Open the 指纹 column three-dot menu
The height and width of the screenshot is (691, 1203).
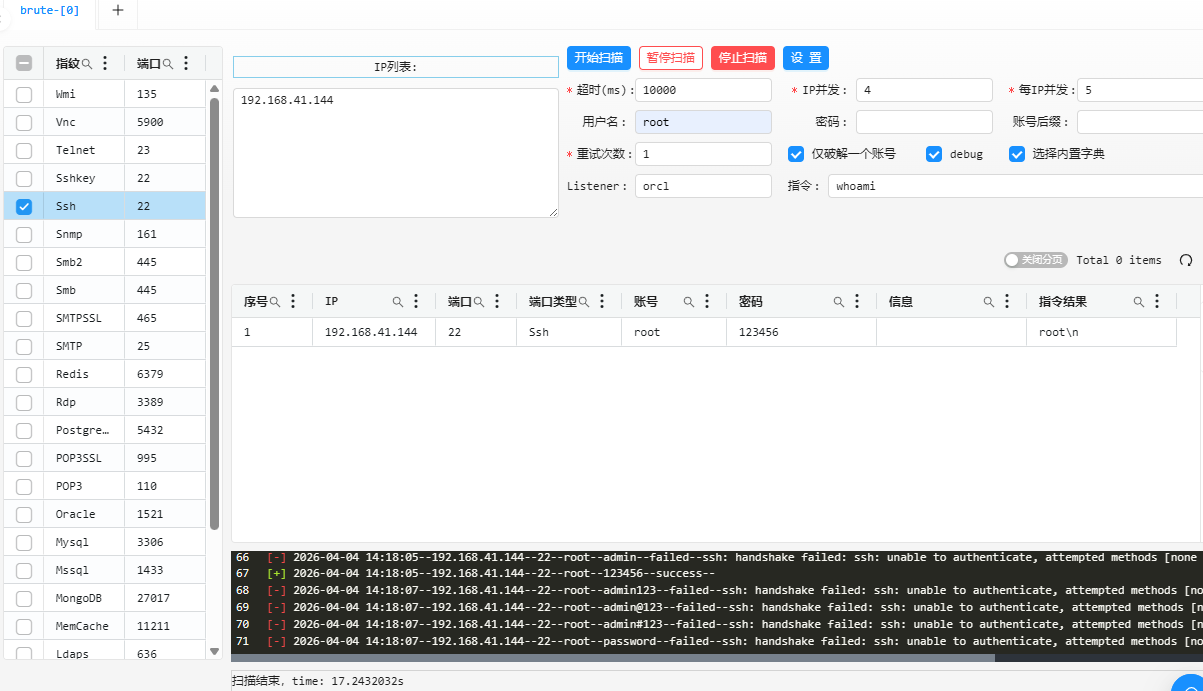(x=105, y=63)
